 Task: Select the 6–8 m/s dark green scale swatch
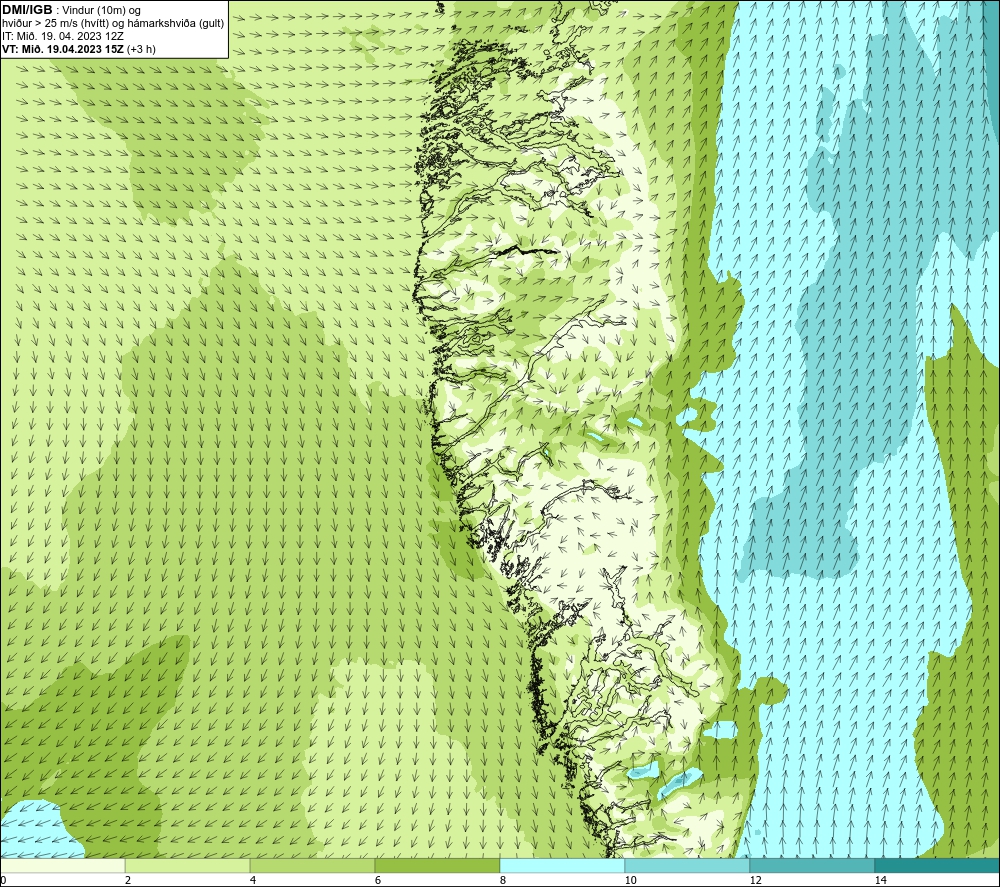(438, 865)
